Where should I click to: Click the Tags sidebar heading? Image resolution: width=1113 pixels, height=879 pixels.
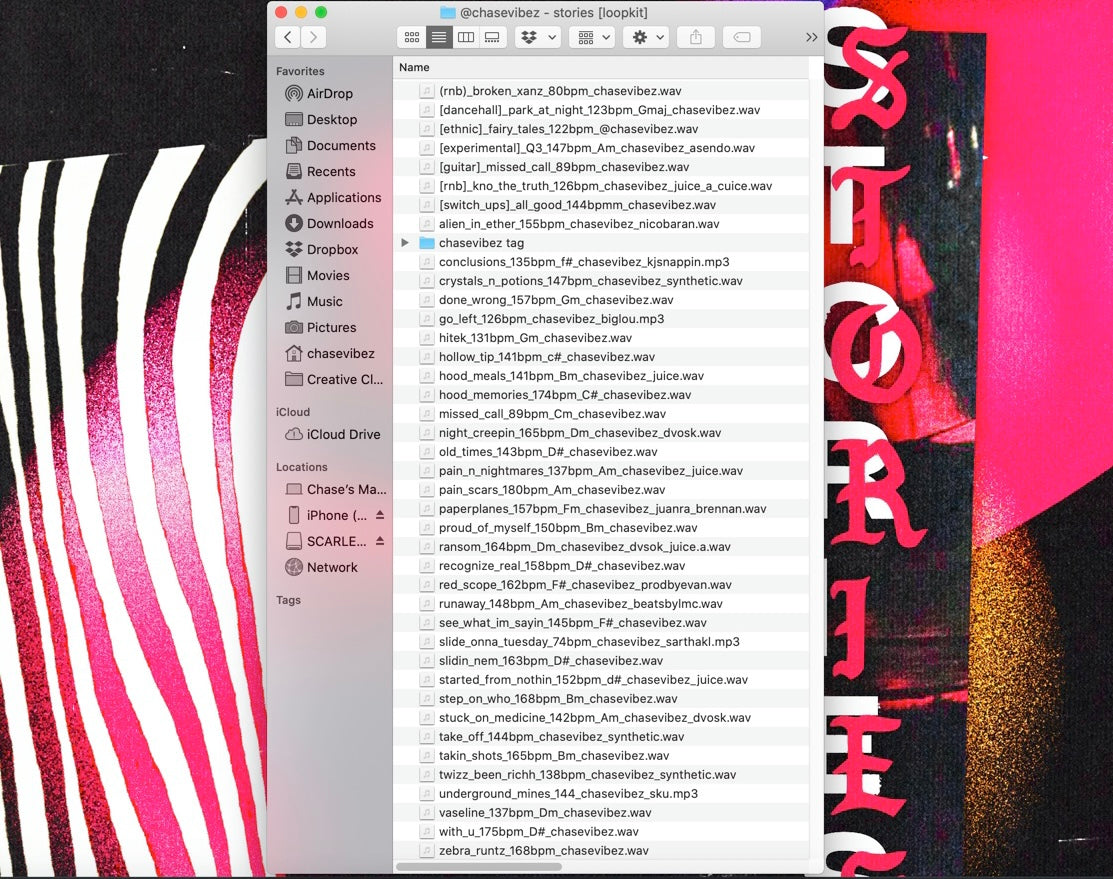click(x=288, y=600)
